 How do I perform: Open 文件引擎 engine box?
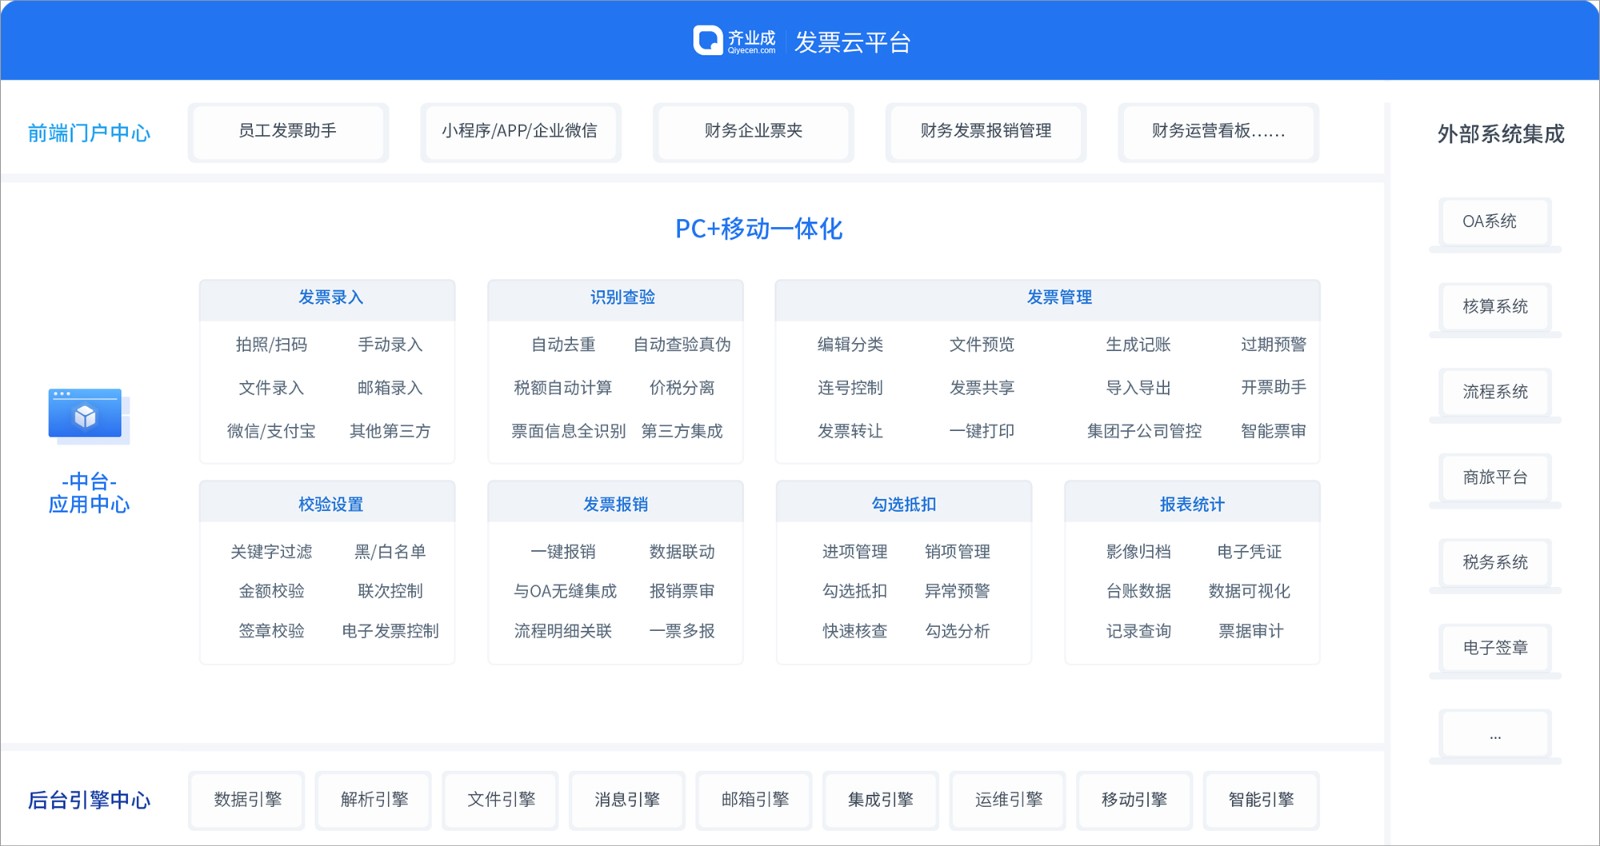(x=501, y=800)
